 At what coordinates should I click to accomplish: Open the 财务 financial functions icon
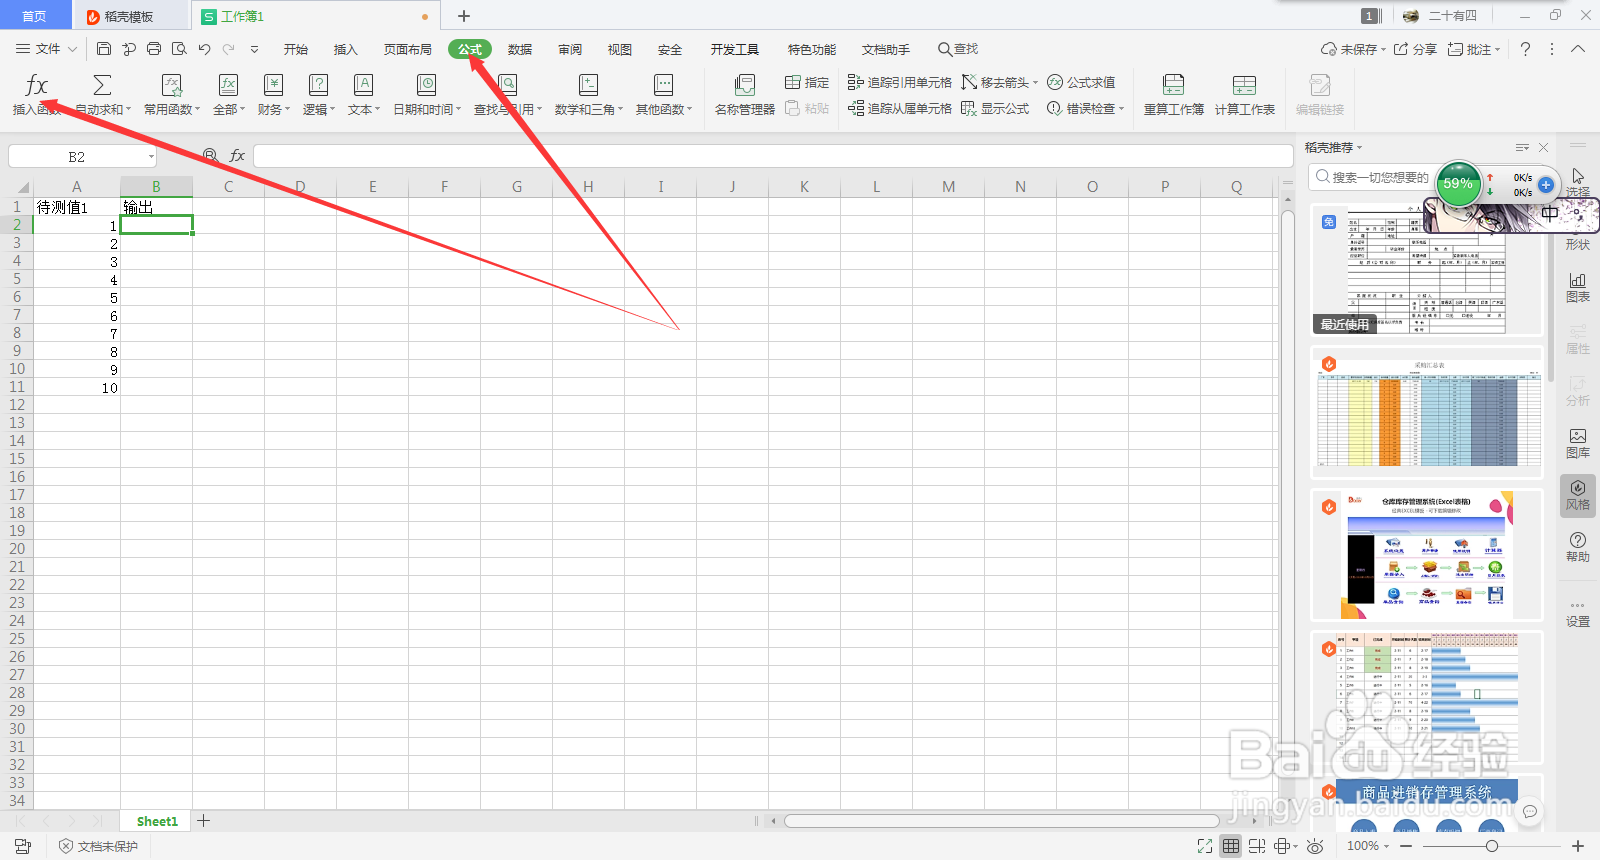(273, 85)
